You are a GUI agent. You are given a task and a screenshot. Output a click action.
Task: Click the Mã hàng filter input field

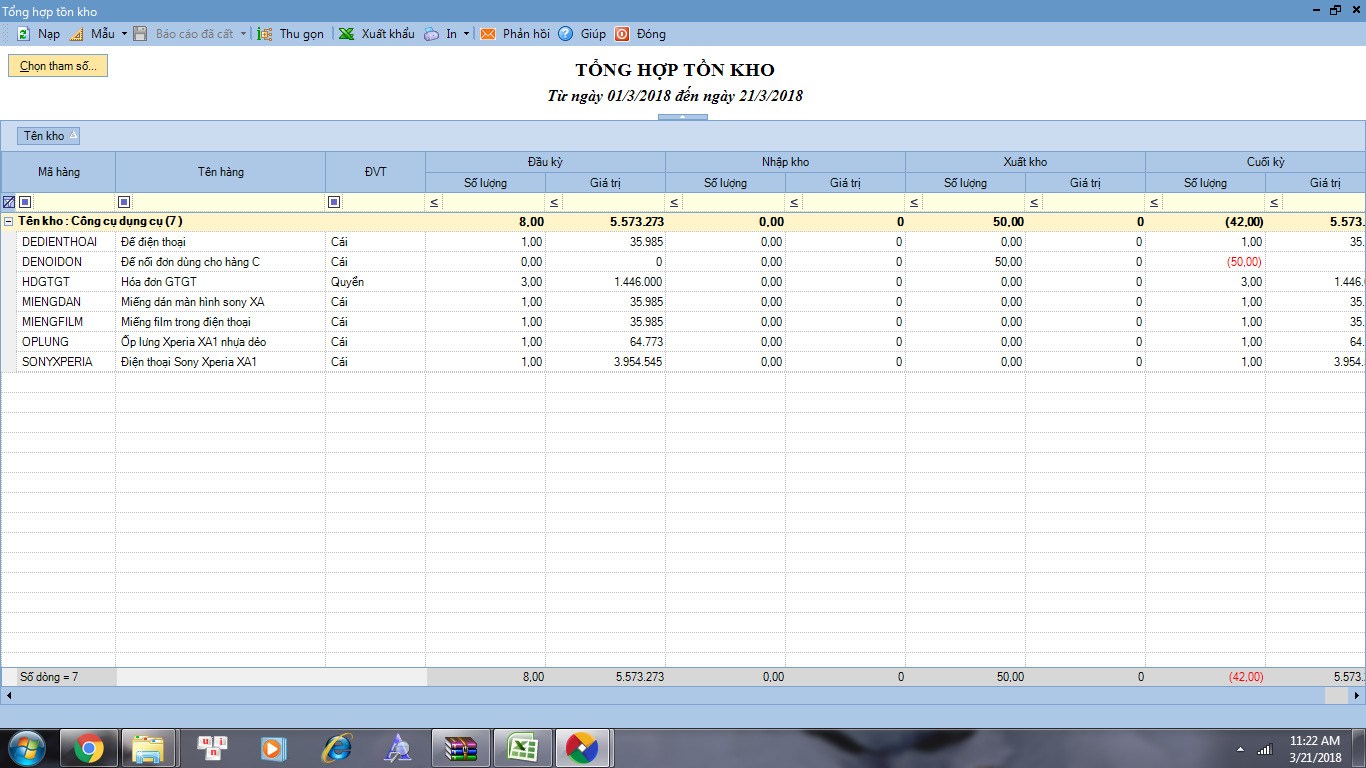click(x=74, y=202)
